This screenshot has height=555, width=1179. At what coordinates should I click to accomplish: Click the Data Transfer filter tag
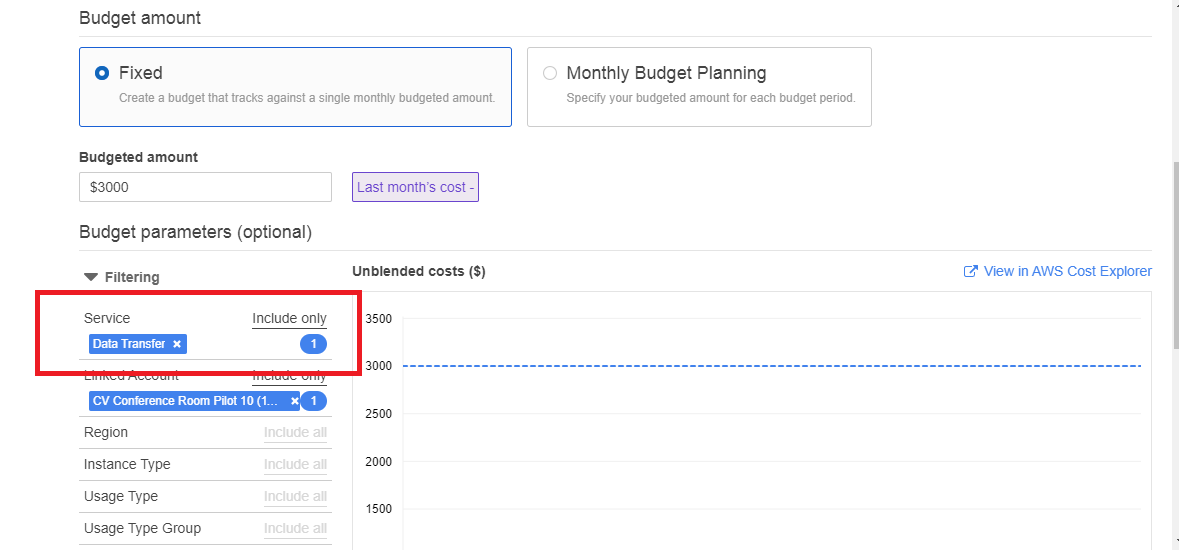tap(129, 344)
